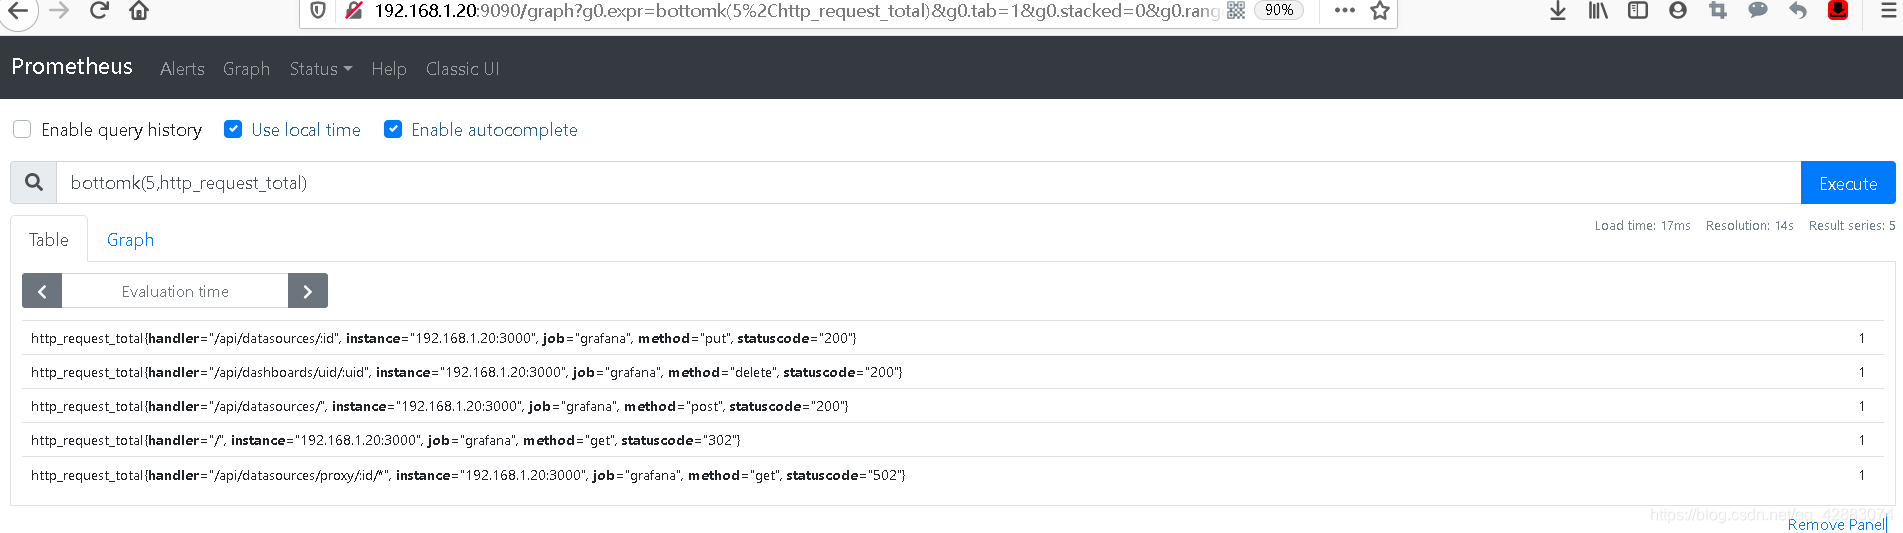Step evaluation time backward

pyautogui.click(x=42, y=291)
